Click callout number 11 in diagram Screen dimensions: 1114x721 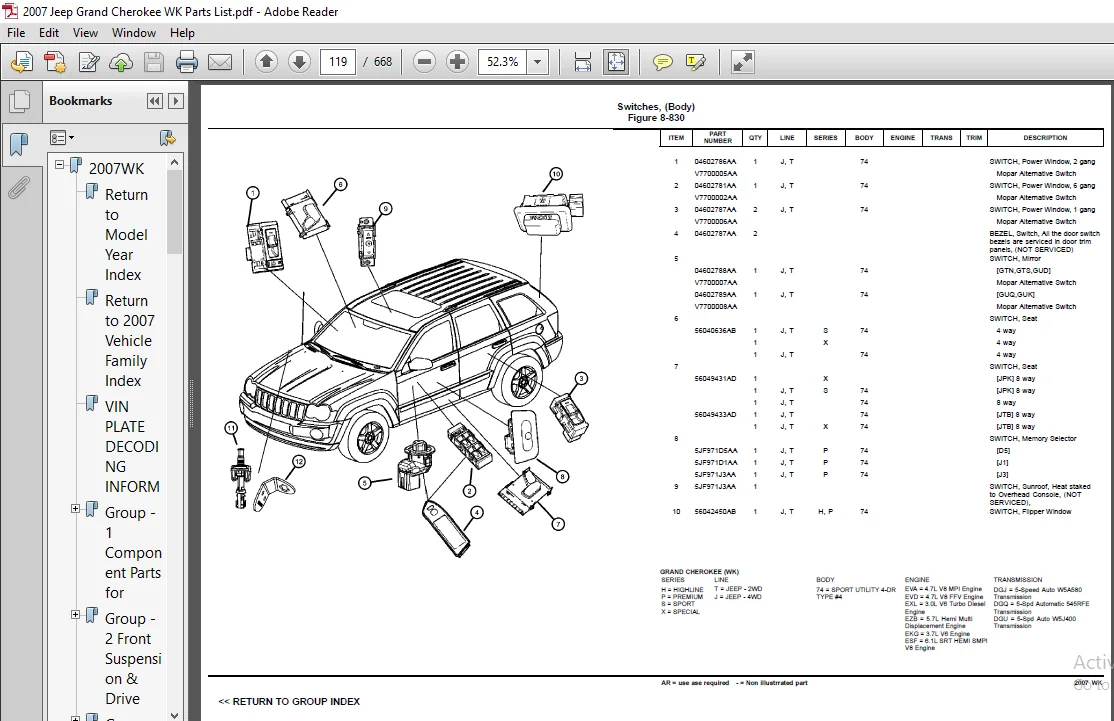coord(231,428)
